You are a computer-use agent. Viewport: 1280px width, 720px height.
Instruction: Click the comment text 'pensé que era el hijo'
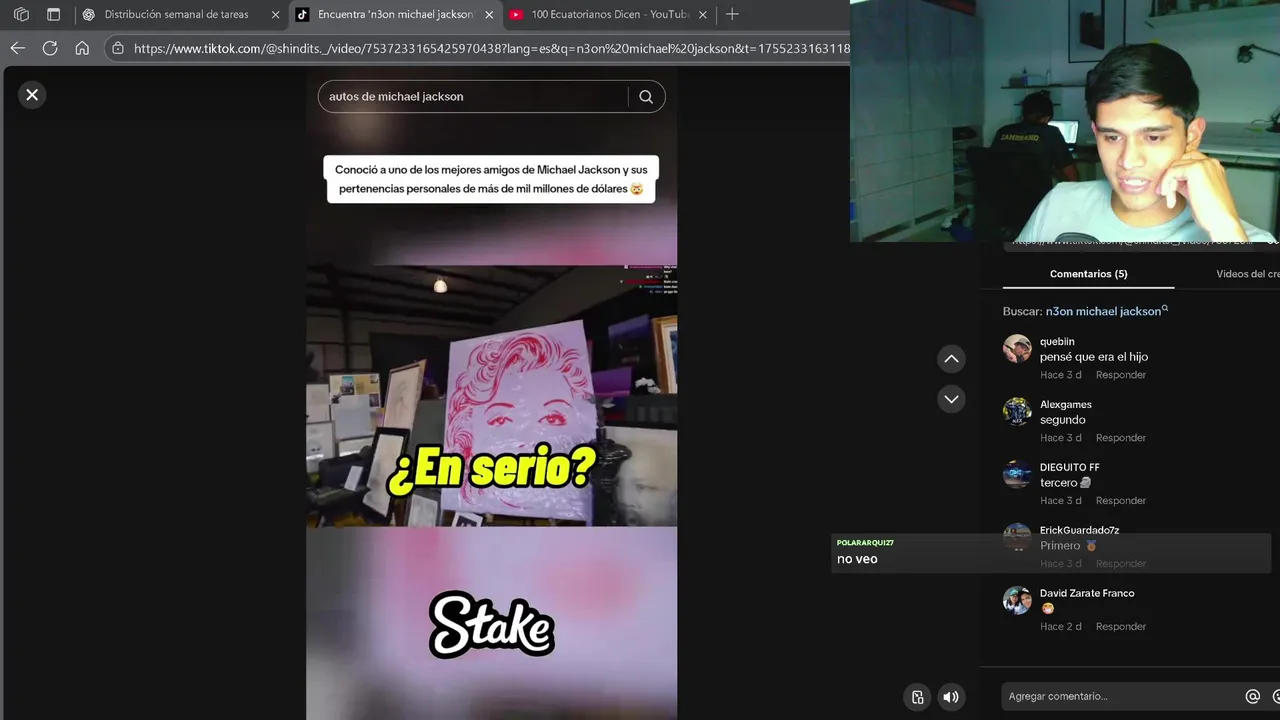tap(1094, 357)
